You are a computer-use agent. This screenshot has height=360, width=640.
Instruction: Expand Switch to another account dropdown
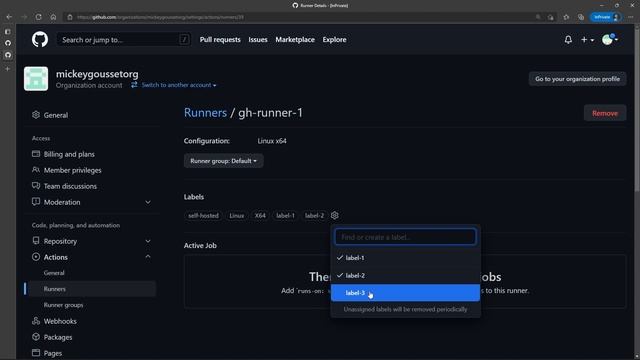(174, 85)
